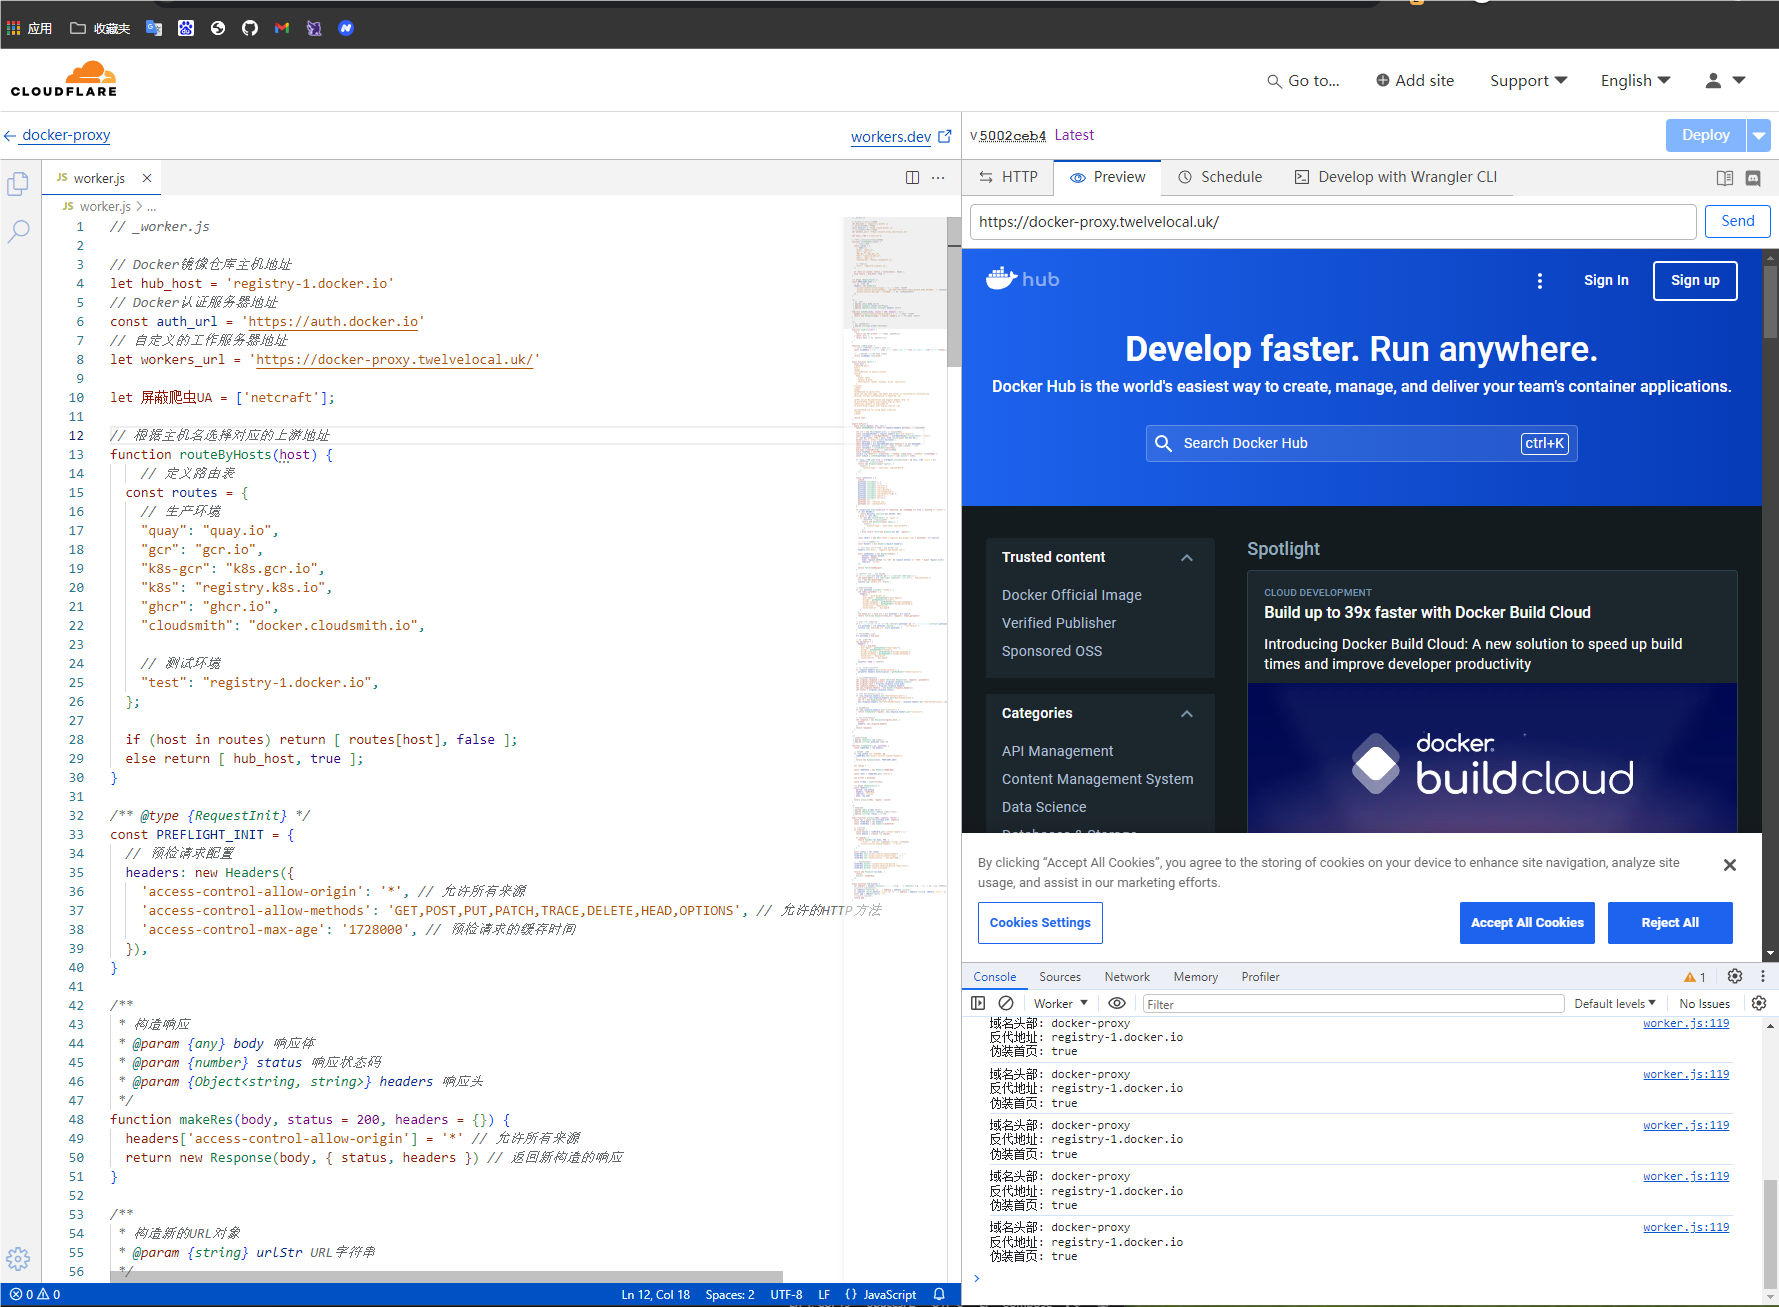
Task: Open the Default levels dropdown
Action: (x=1614, y=1003)
